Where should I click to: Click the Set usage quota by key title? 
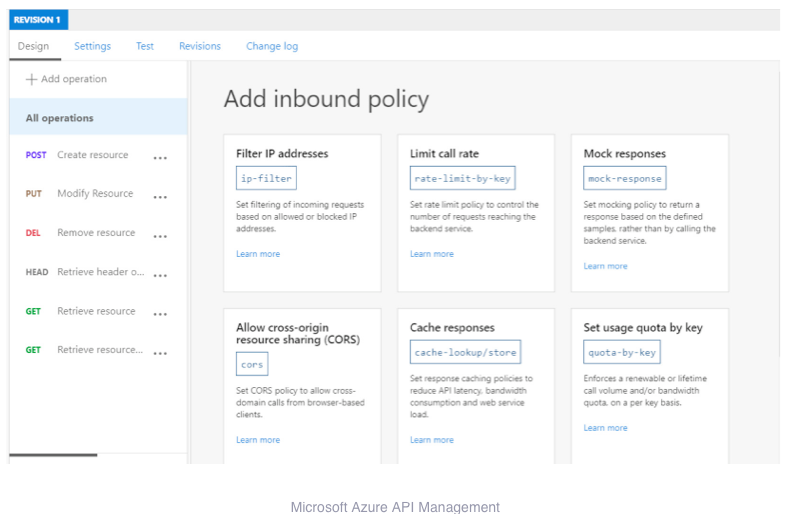643,328
